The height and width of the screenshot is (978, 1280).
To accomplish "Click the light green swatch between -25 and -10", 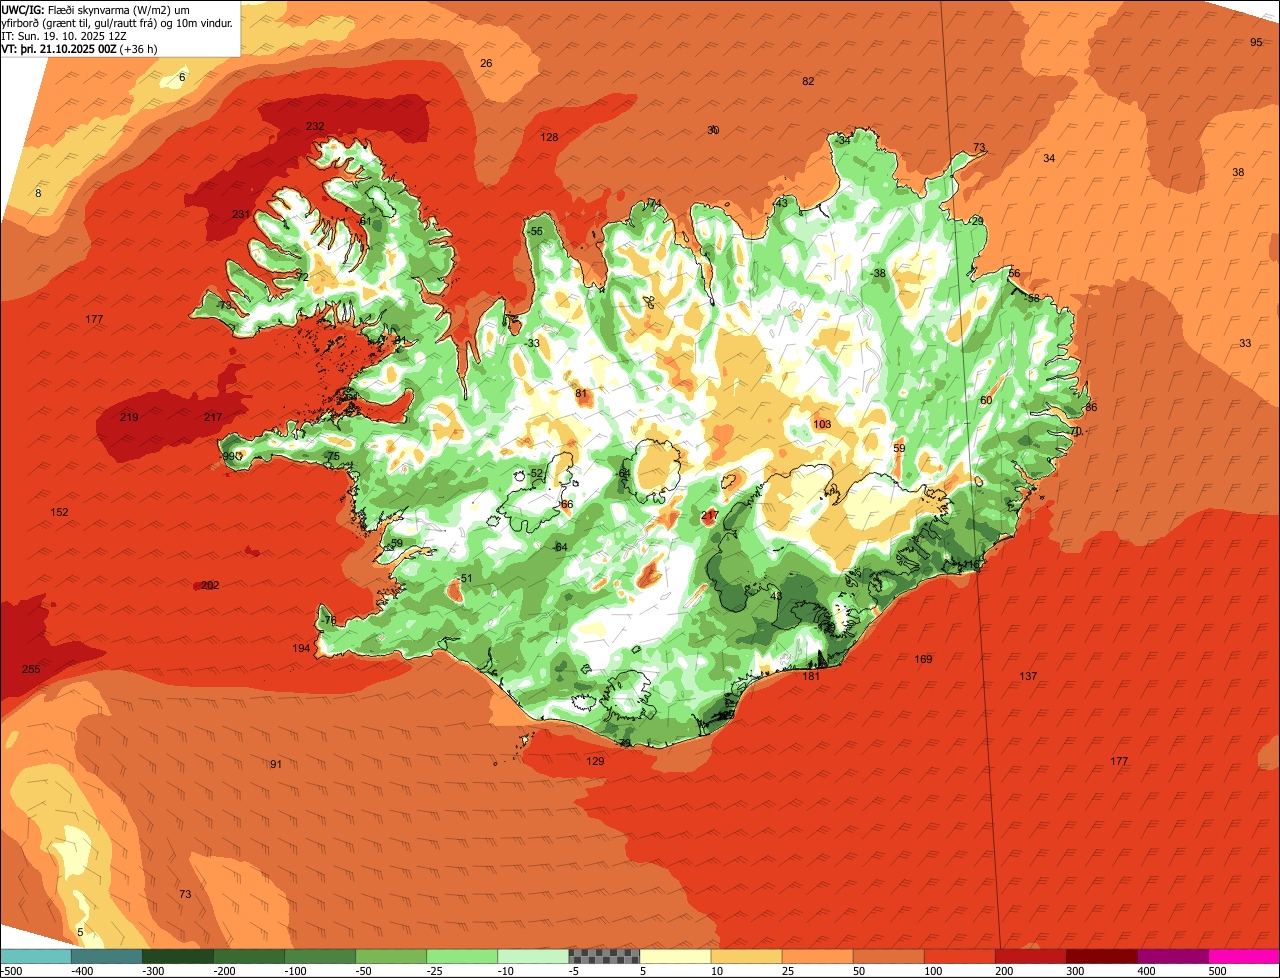I will [462, 956].
